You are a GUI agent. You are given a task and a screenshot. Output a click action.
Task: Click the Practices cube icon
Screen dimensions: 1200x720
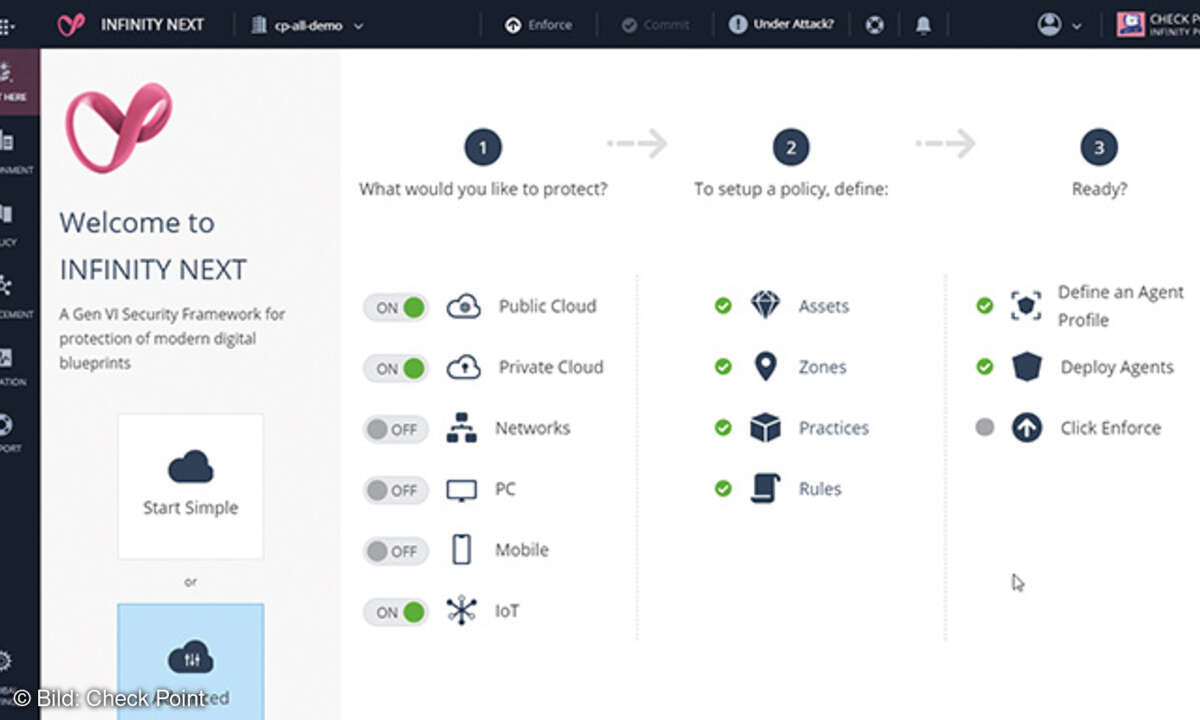coord(765,428)
